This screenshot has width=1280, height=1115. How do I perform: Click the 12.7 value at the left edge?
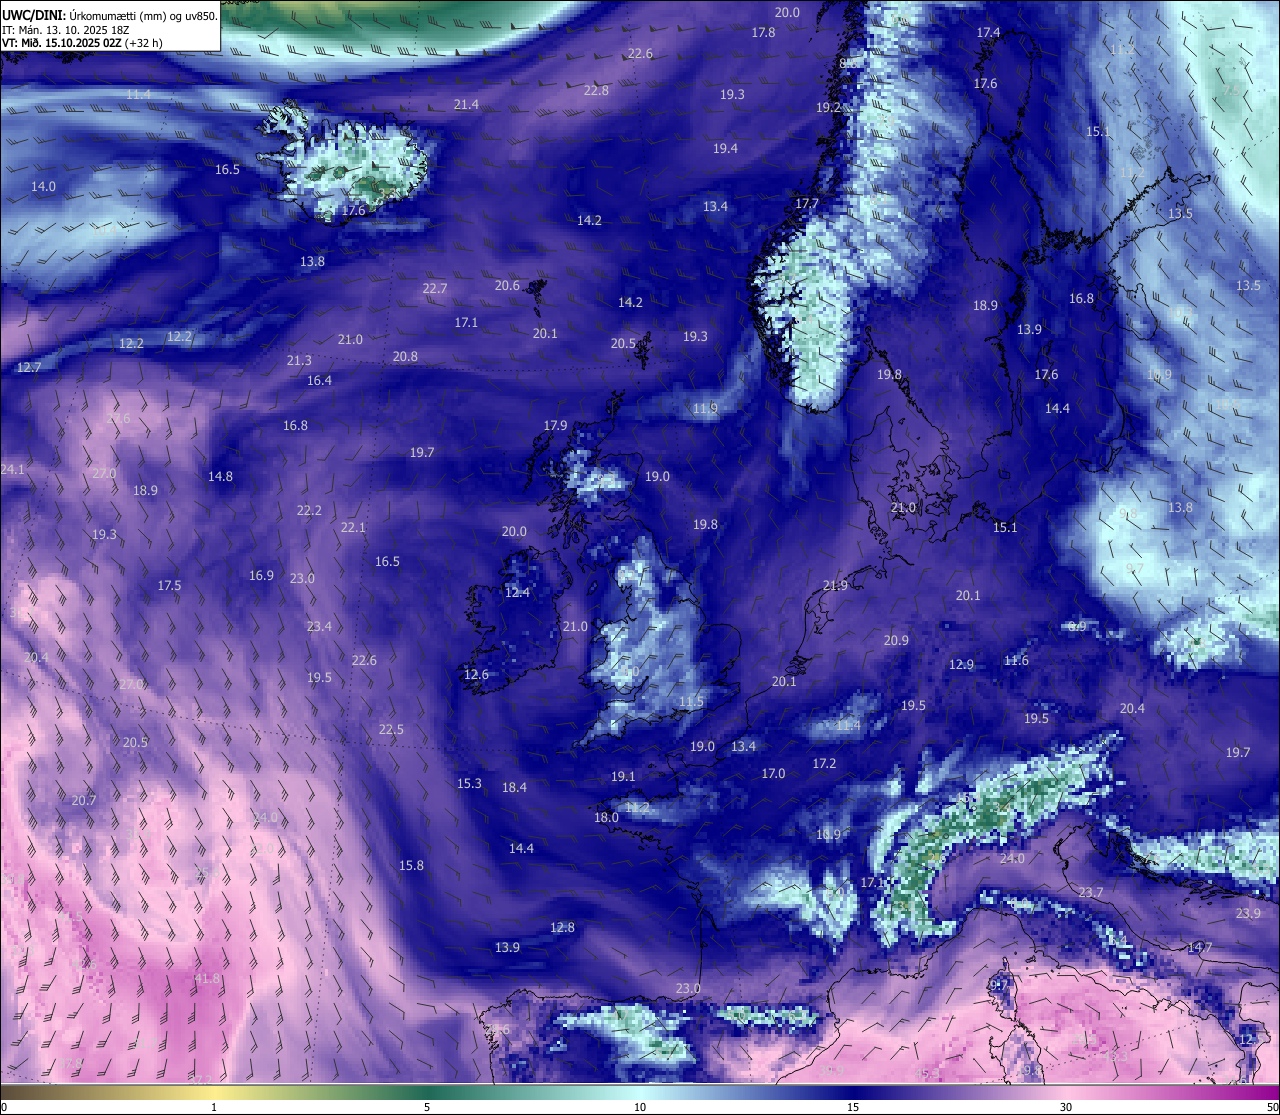[x=29, y=368]
